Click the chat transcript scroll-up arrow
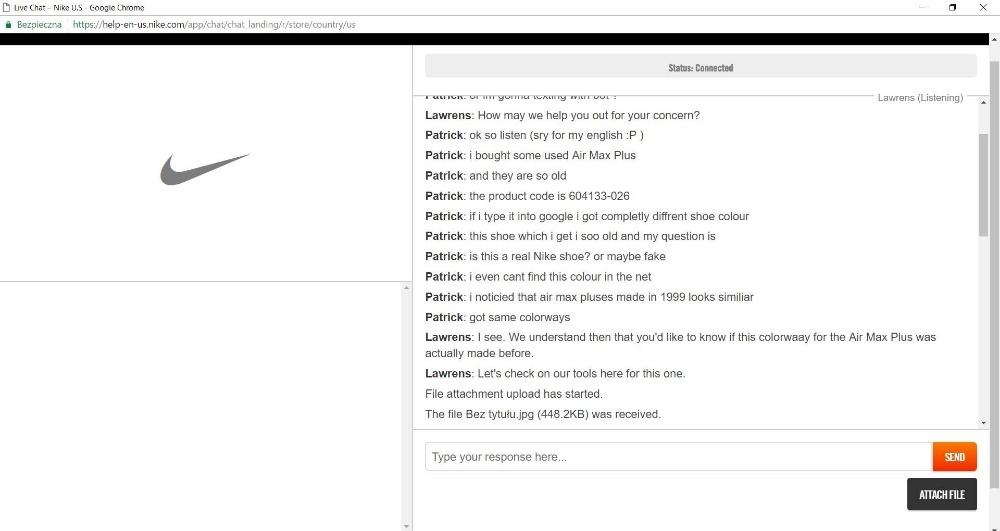Image resolution: width=1000 pixels, height=531 pixels. 983,102
